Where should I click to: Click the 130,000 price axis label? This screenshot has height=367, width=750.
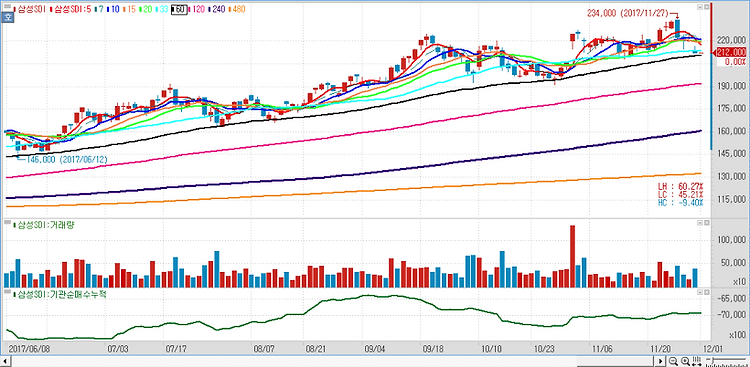pyautogui.click(x=730, y=177)
